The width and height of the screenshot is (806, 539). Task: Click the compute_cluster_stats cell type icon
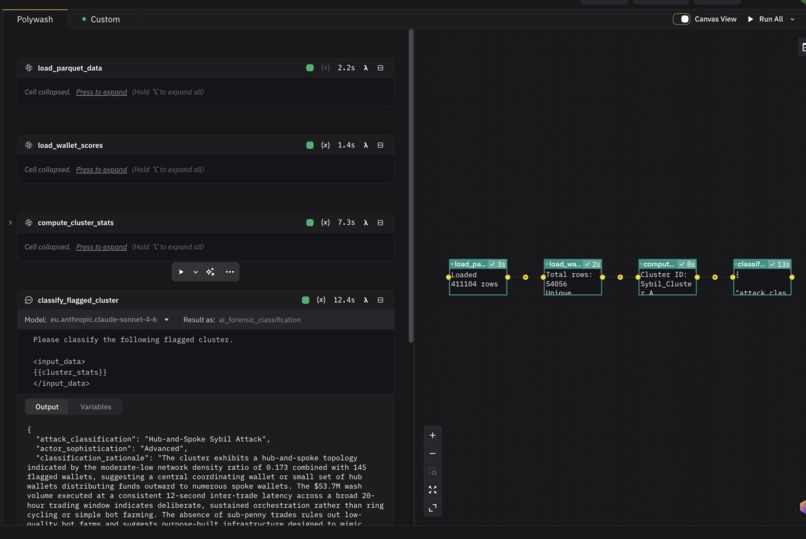click(x=28, y=222)
